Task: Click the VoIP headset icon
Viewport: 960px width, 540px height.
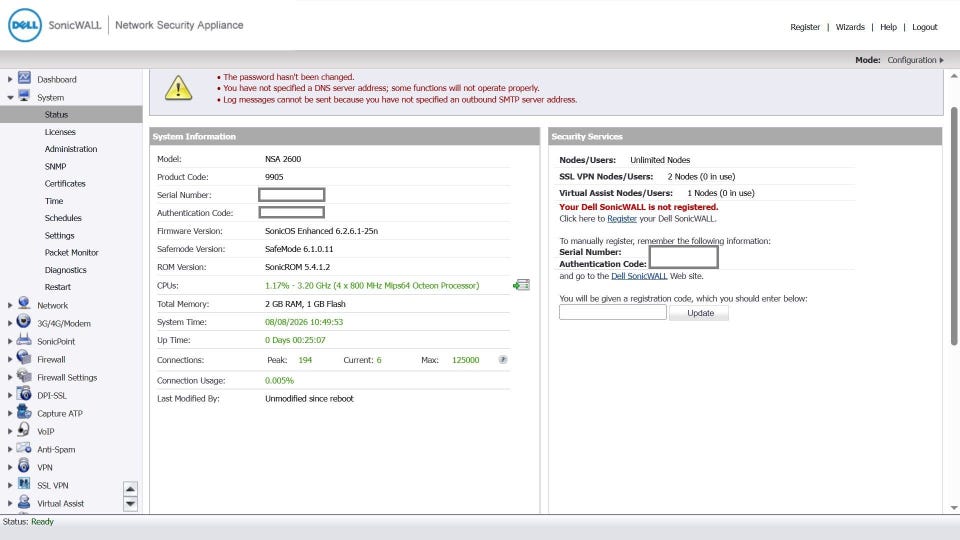Action: pyautogui.click(x=24, y=430)
